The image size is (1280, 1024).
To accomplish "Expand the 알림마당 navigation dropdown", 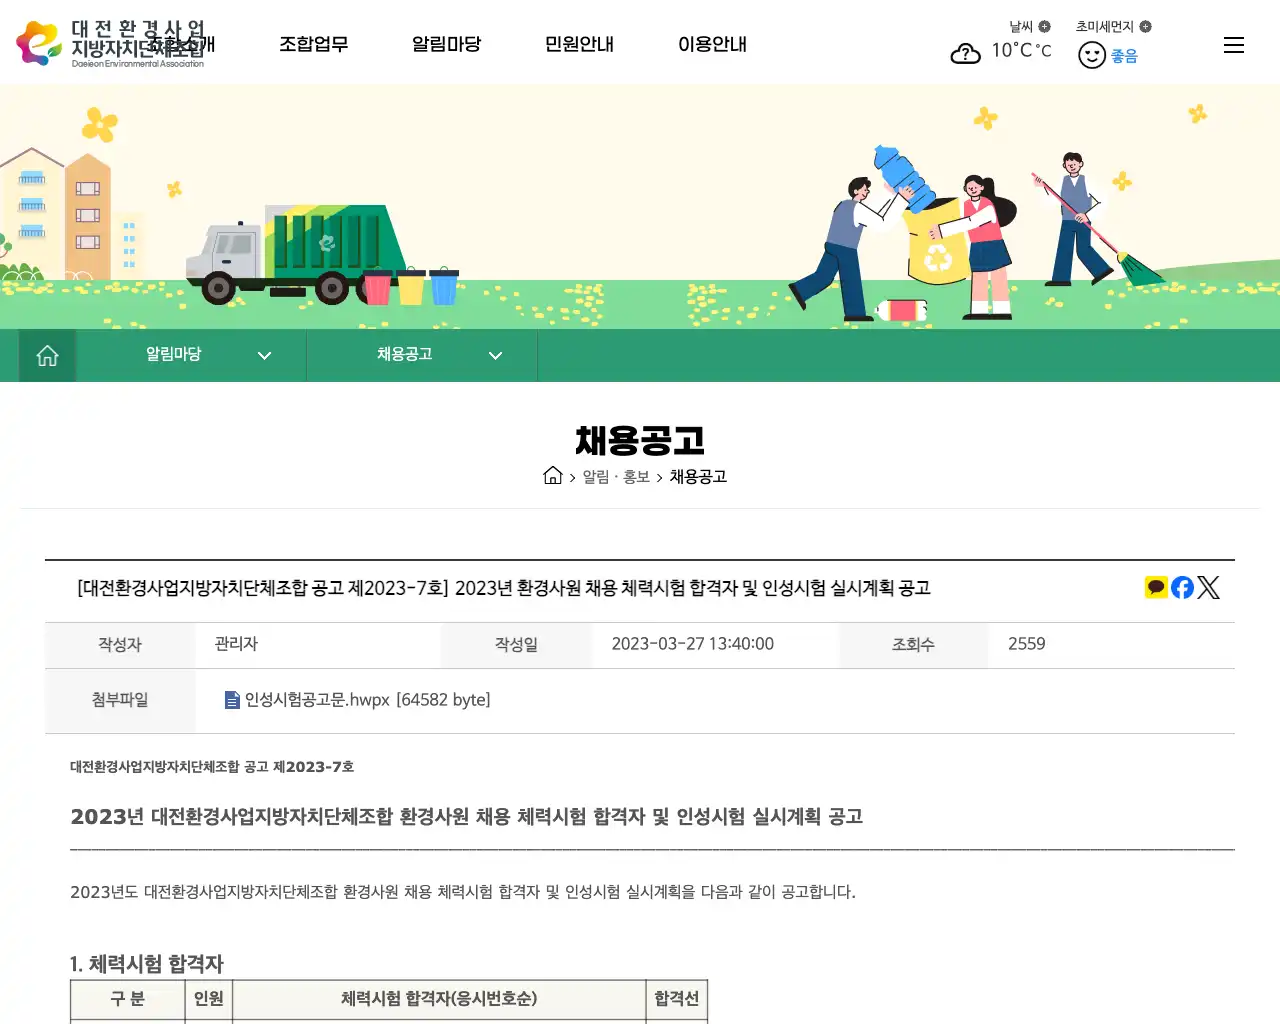I will click(x=264, y=355).
